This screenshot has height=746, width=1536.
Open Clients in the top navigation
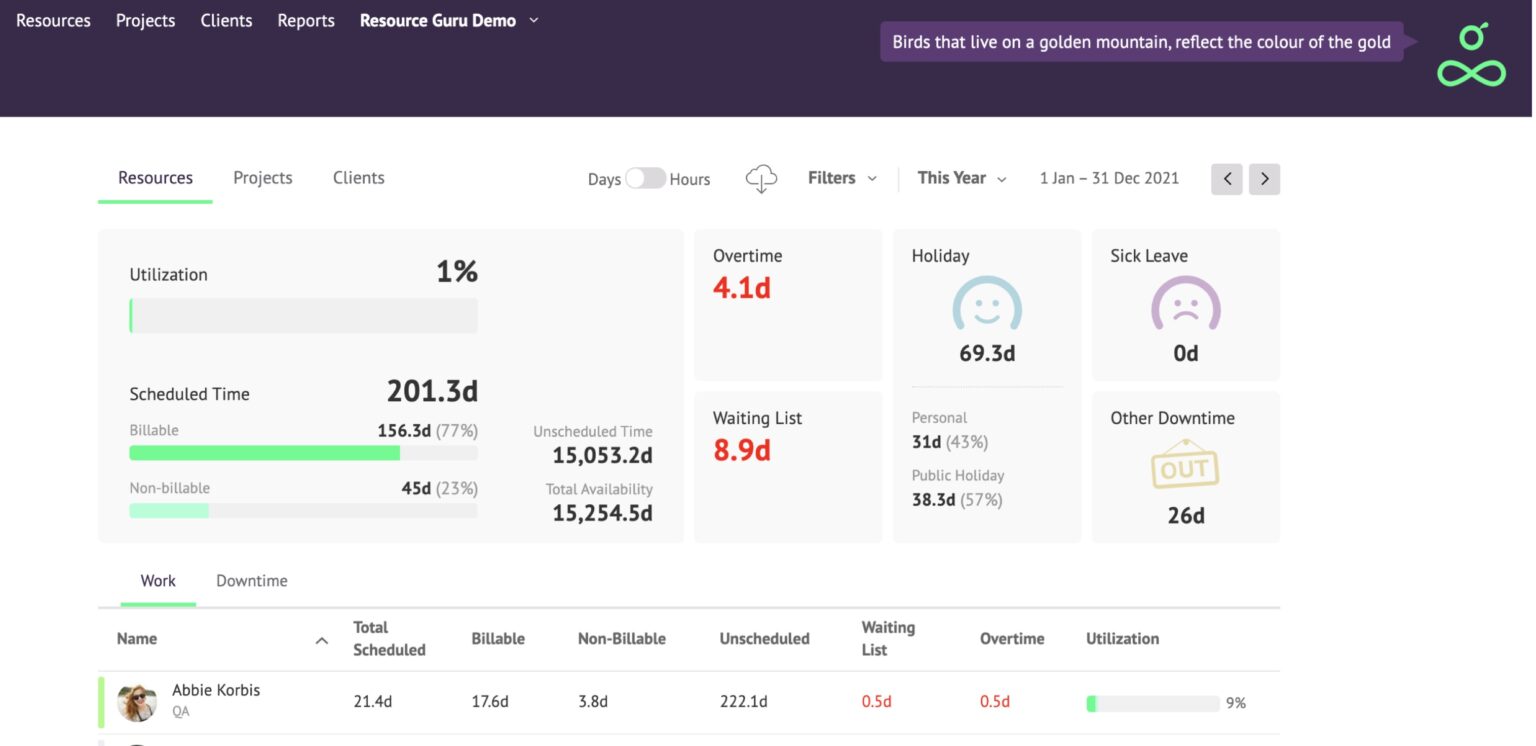226,20
